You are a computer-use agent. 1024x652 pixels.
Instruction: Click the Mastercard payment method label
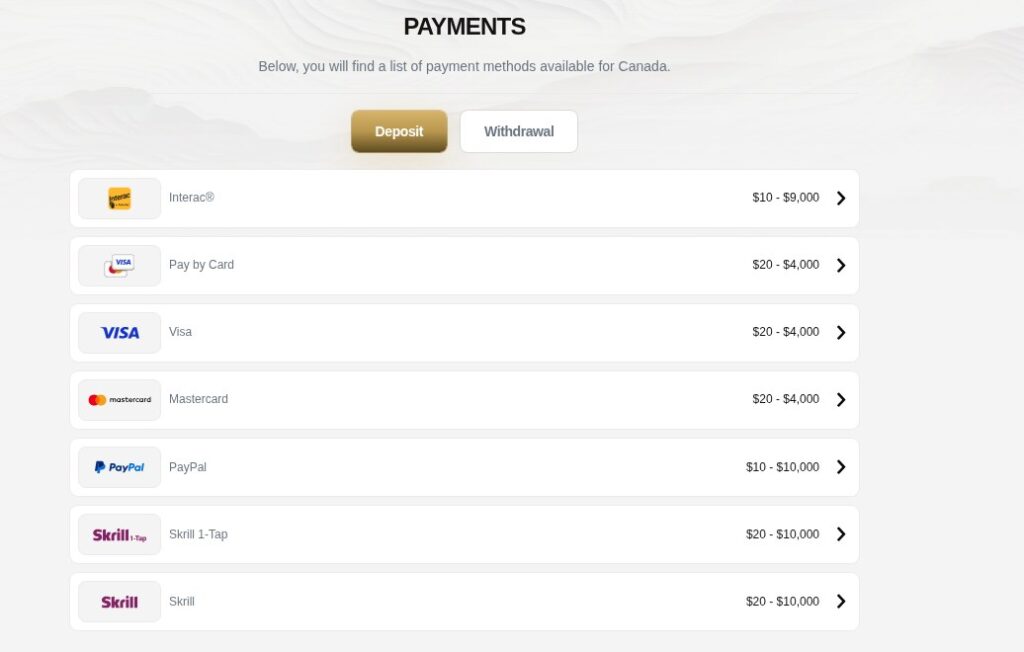(199, 399)
